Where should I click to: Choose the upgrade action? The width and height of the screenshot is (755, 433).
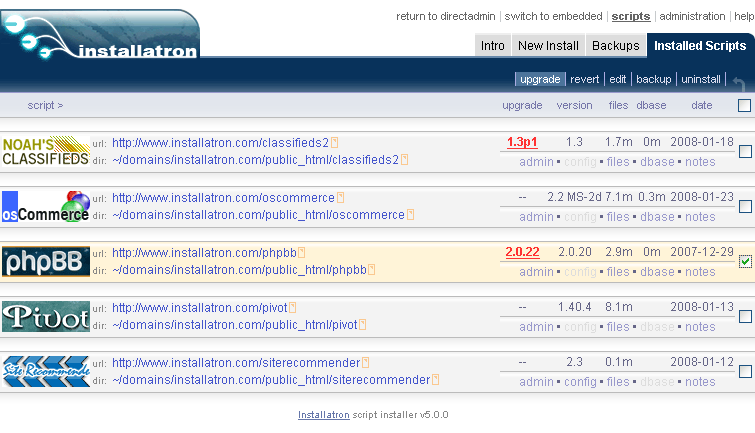[x=540, y=79]
